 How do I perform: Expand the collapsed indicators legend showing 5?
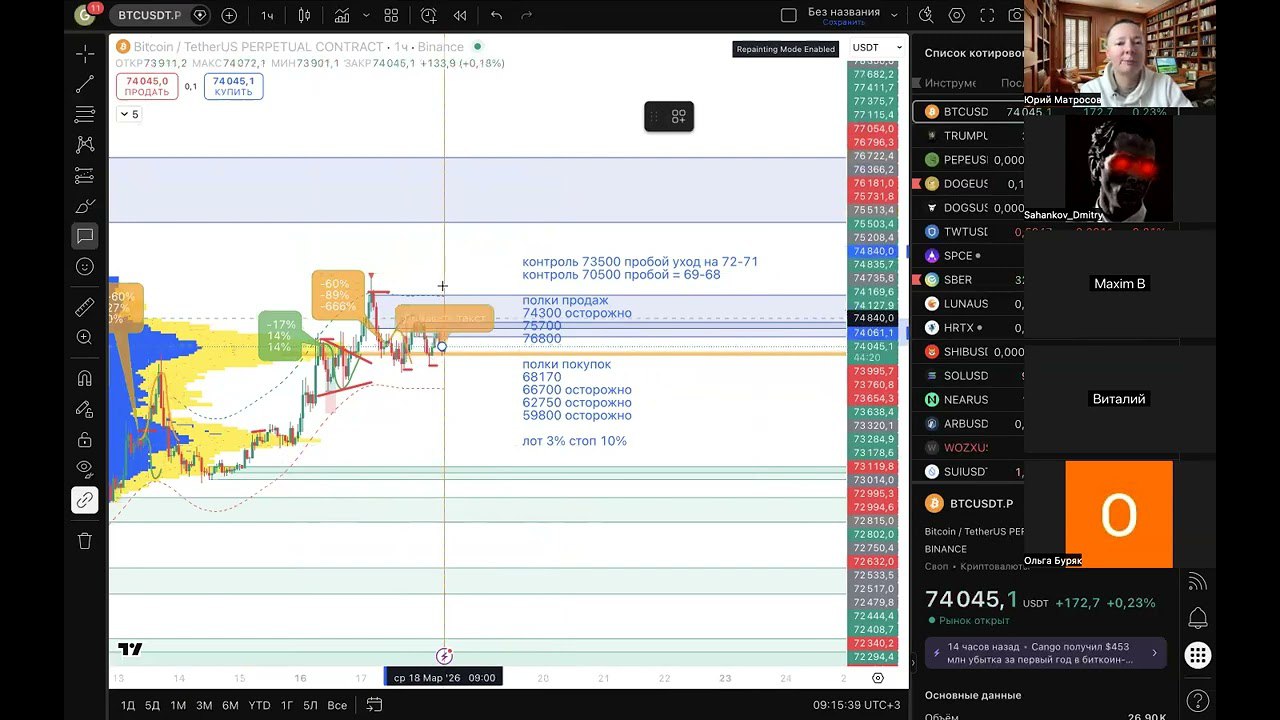tap(129, 114)
